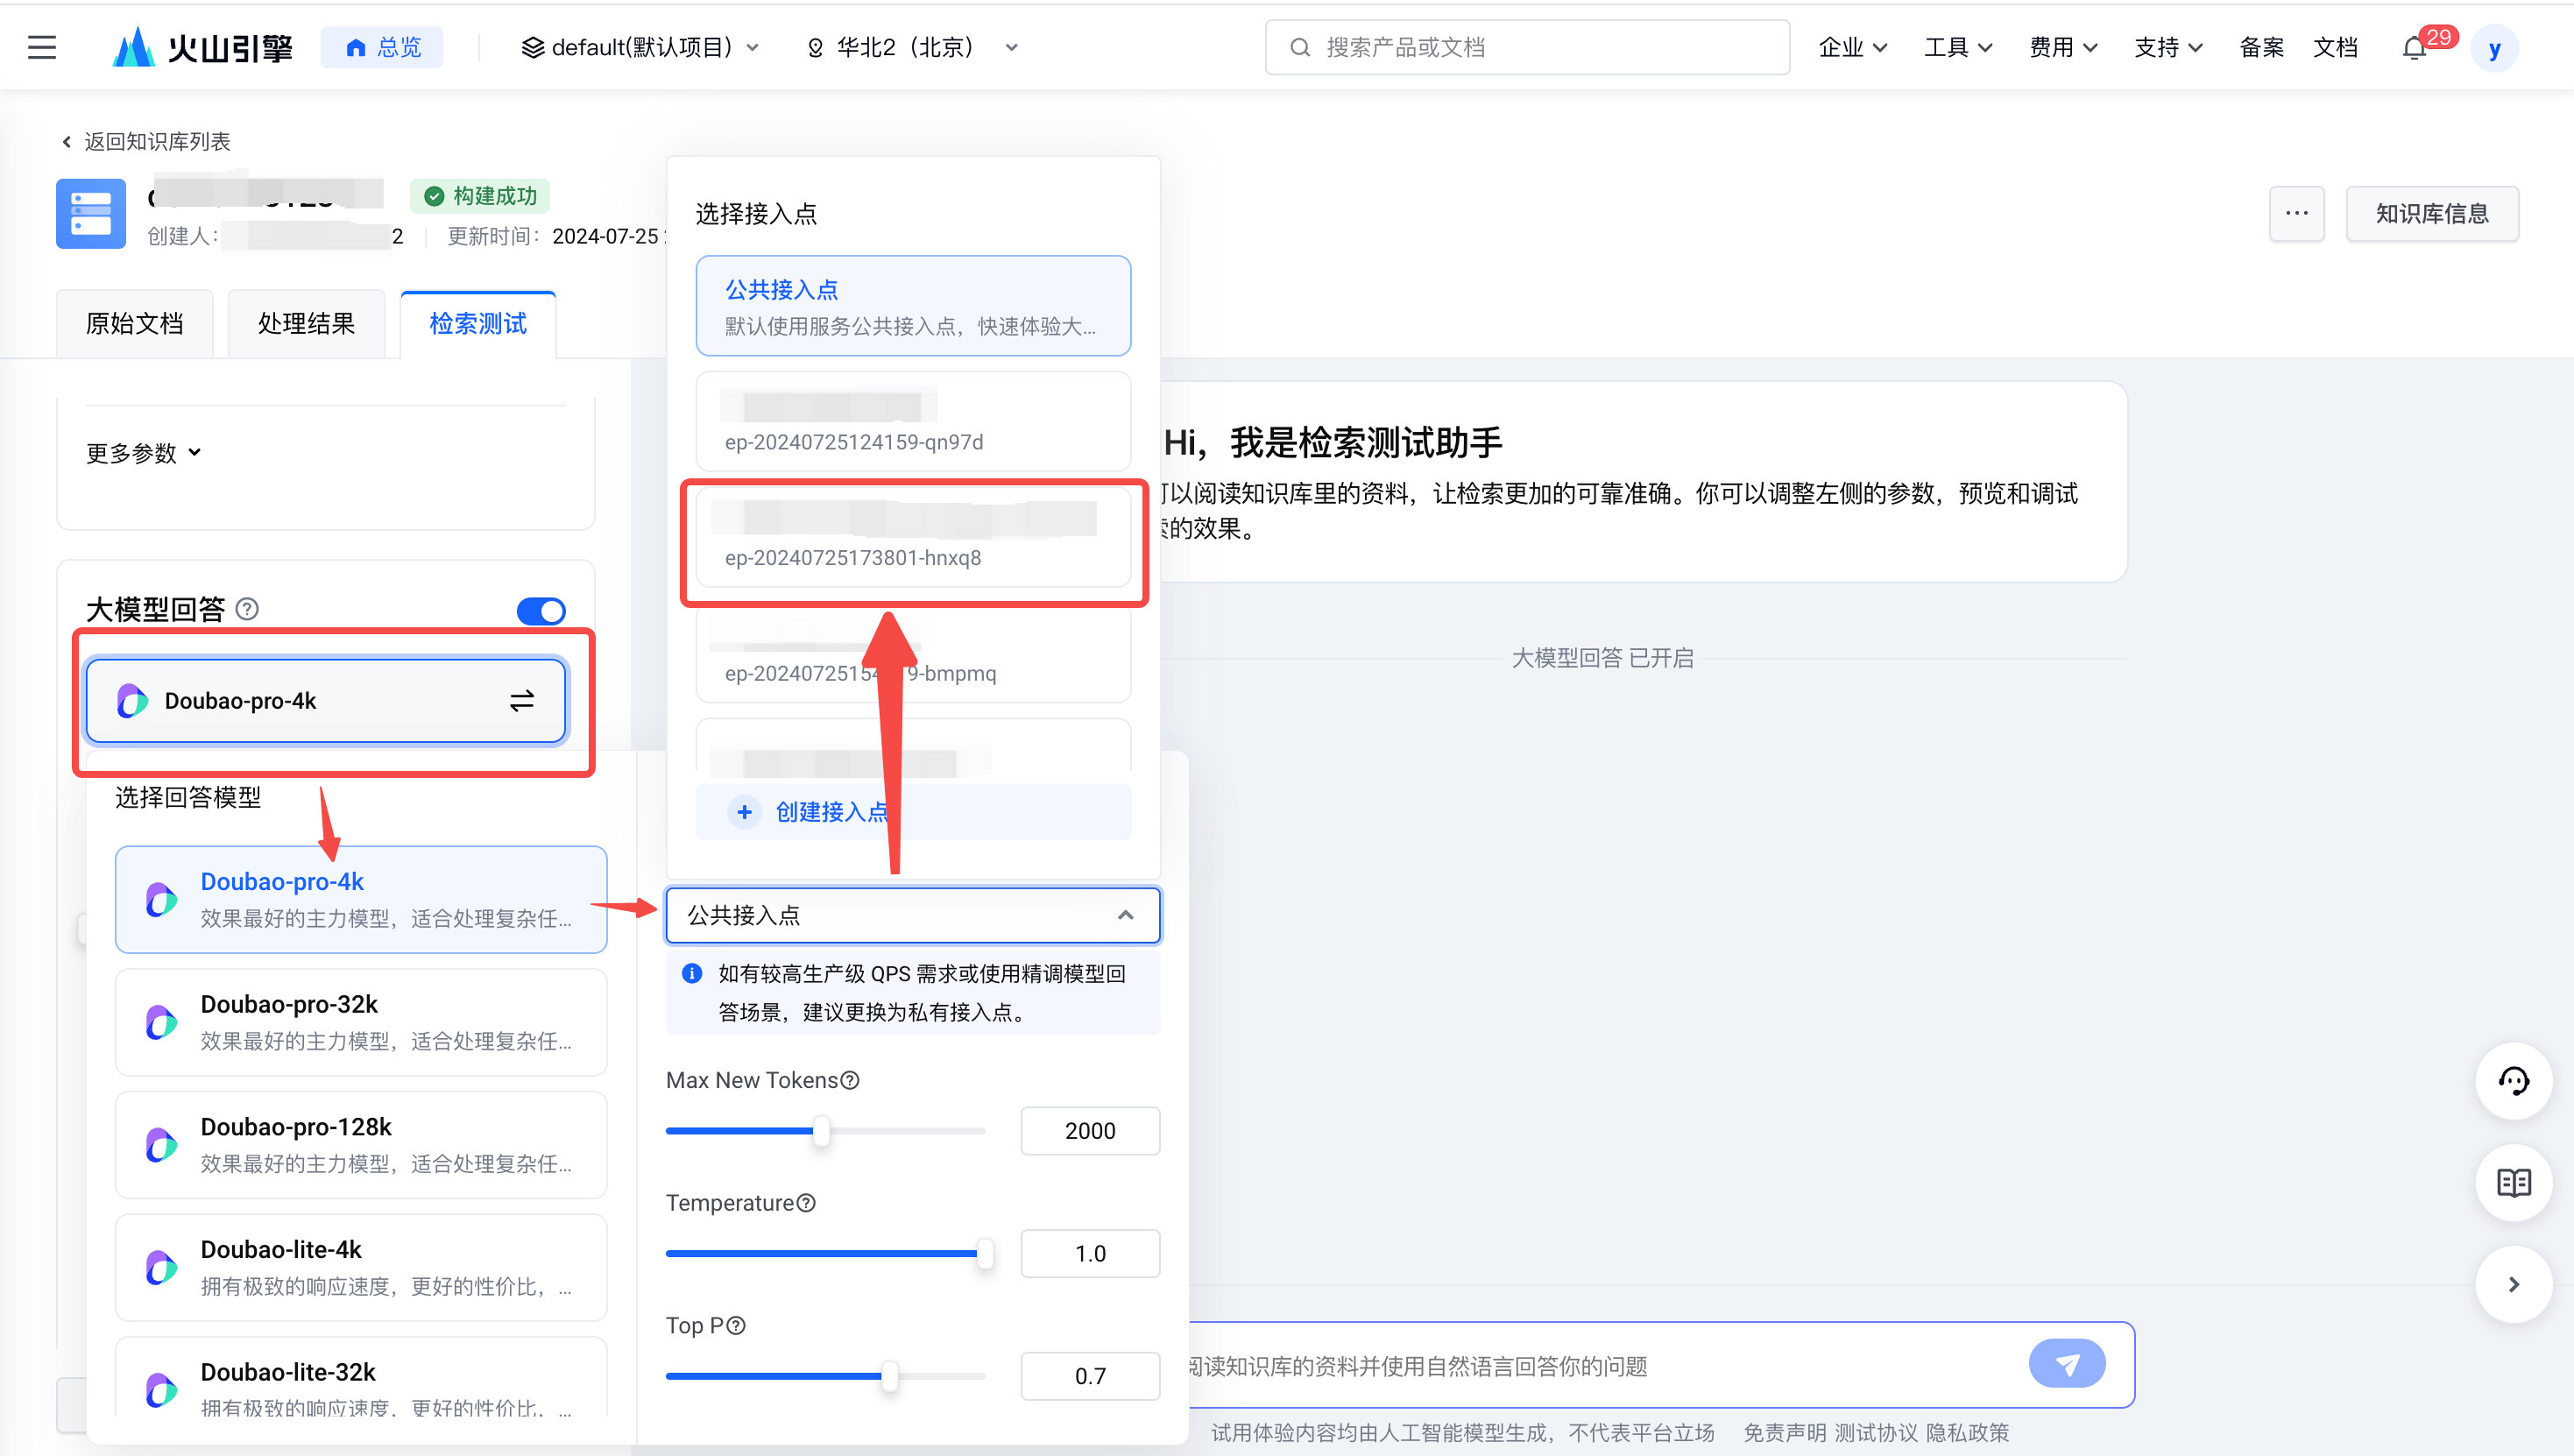
Task: Open 知识库信息 button
Action: click(x=2431, y=213)
